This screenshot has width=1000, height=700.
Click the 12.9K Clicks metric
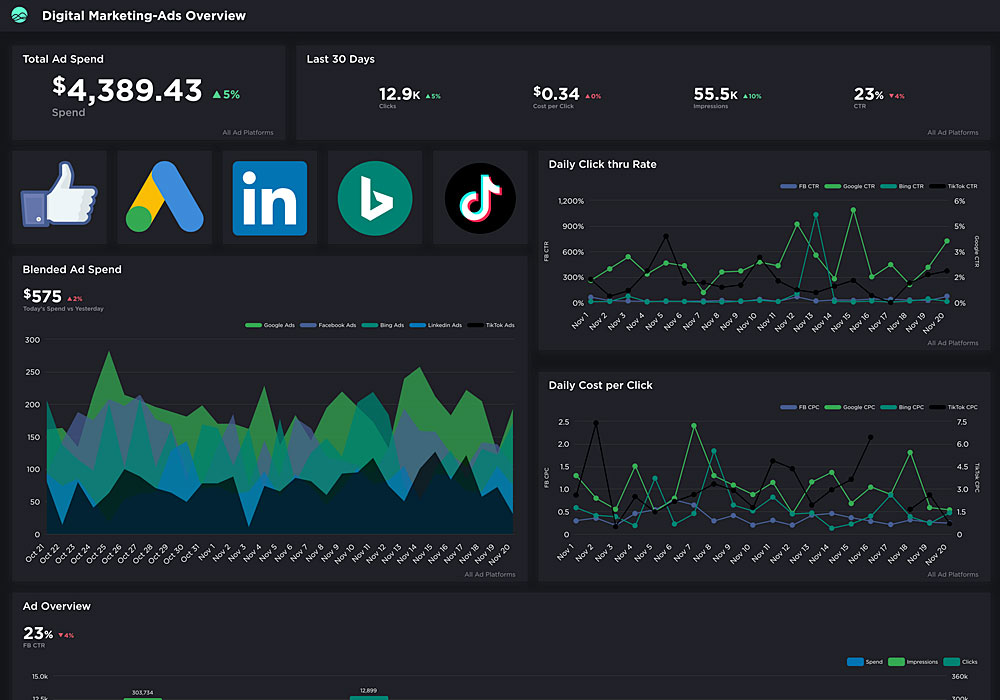click(400, 94)
